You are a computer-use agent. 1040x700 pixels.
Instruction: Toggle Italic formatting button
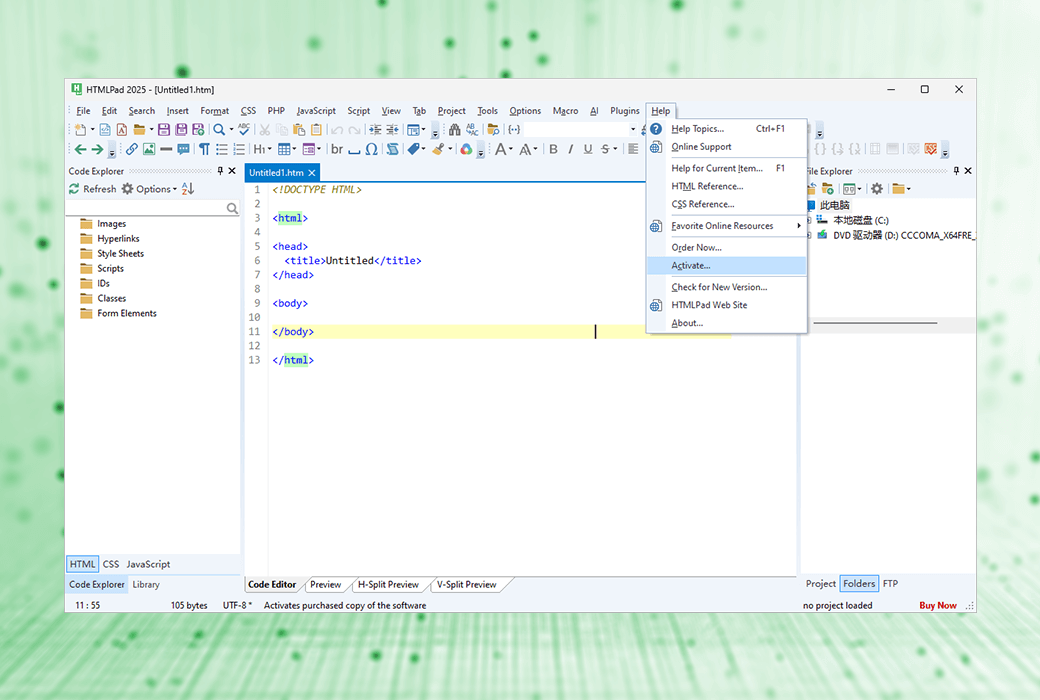(570, 149)
